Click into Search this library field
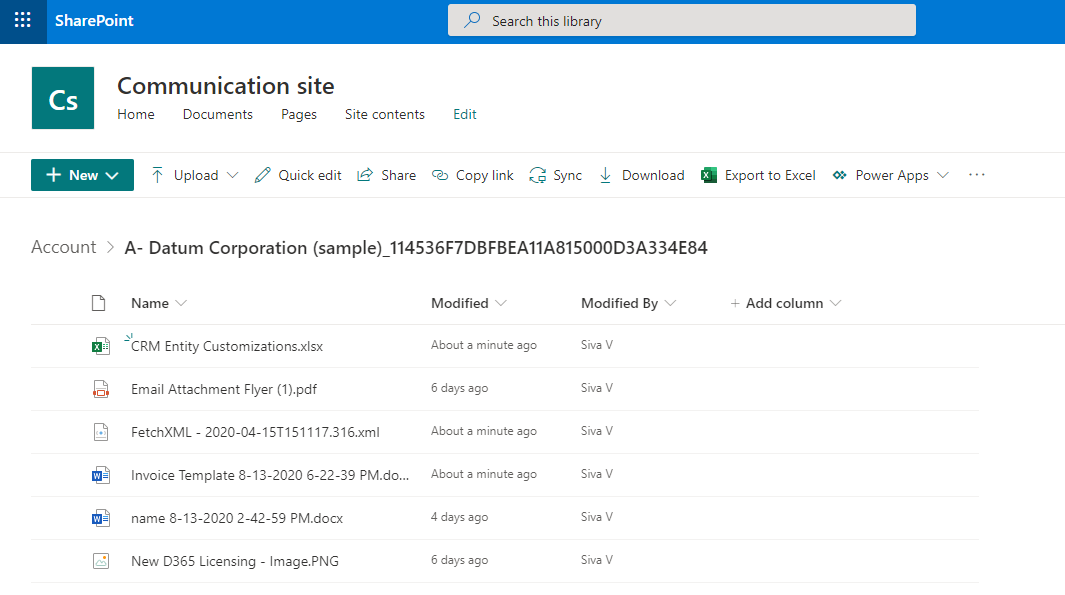This screenshot has width=1065, height=595. pyautogui.click(x=682, y=20)
